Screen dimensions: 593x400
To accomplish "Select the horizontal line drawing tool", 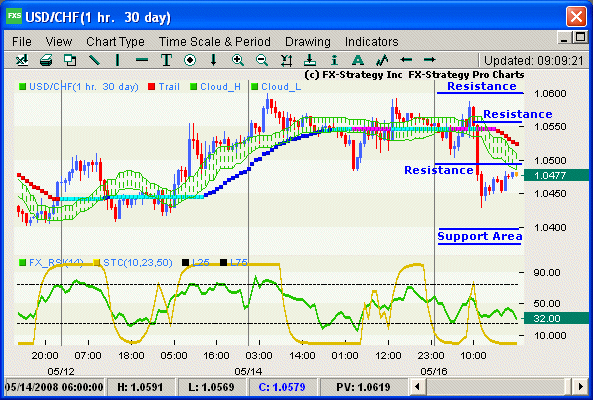I will [142, 60].
